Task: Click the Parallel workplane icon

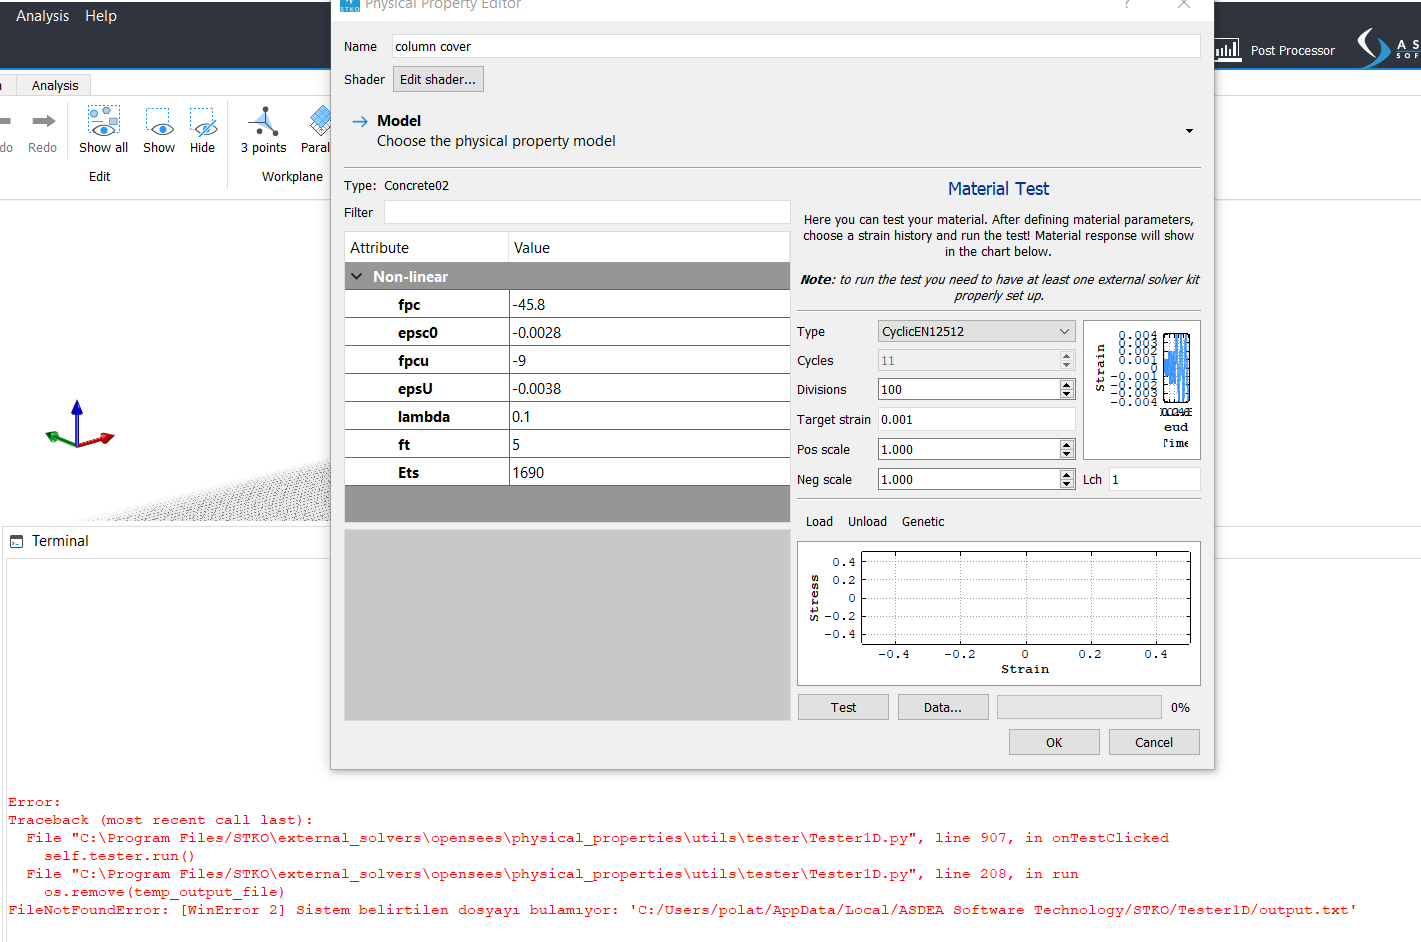Action: (320, 121)
